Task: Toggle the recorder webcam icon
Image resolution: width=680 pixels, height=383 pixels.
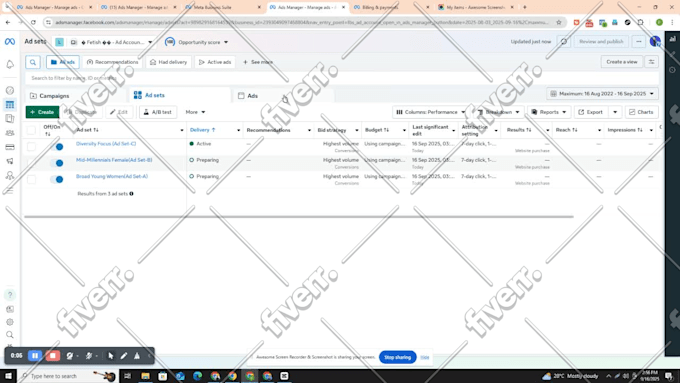Action: click(x=69, y=356)
